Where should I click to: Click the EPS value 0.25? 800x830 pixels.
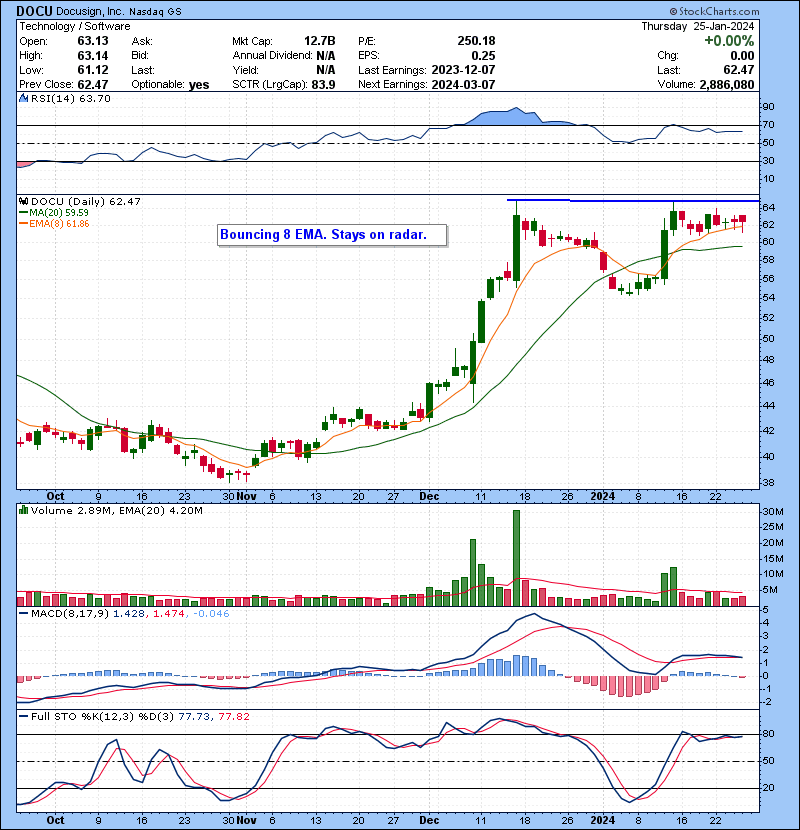(483, 56)
